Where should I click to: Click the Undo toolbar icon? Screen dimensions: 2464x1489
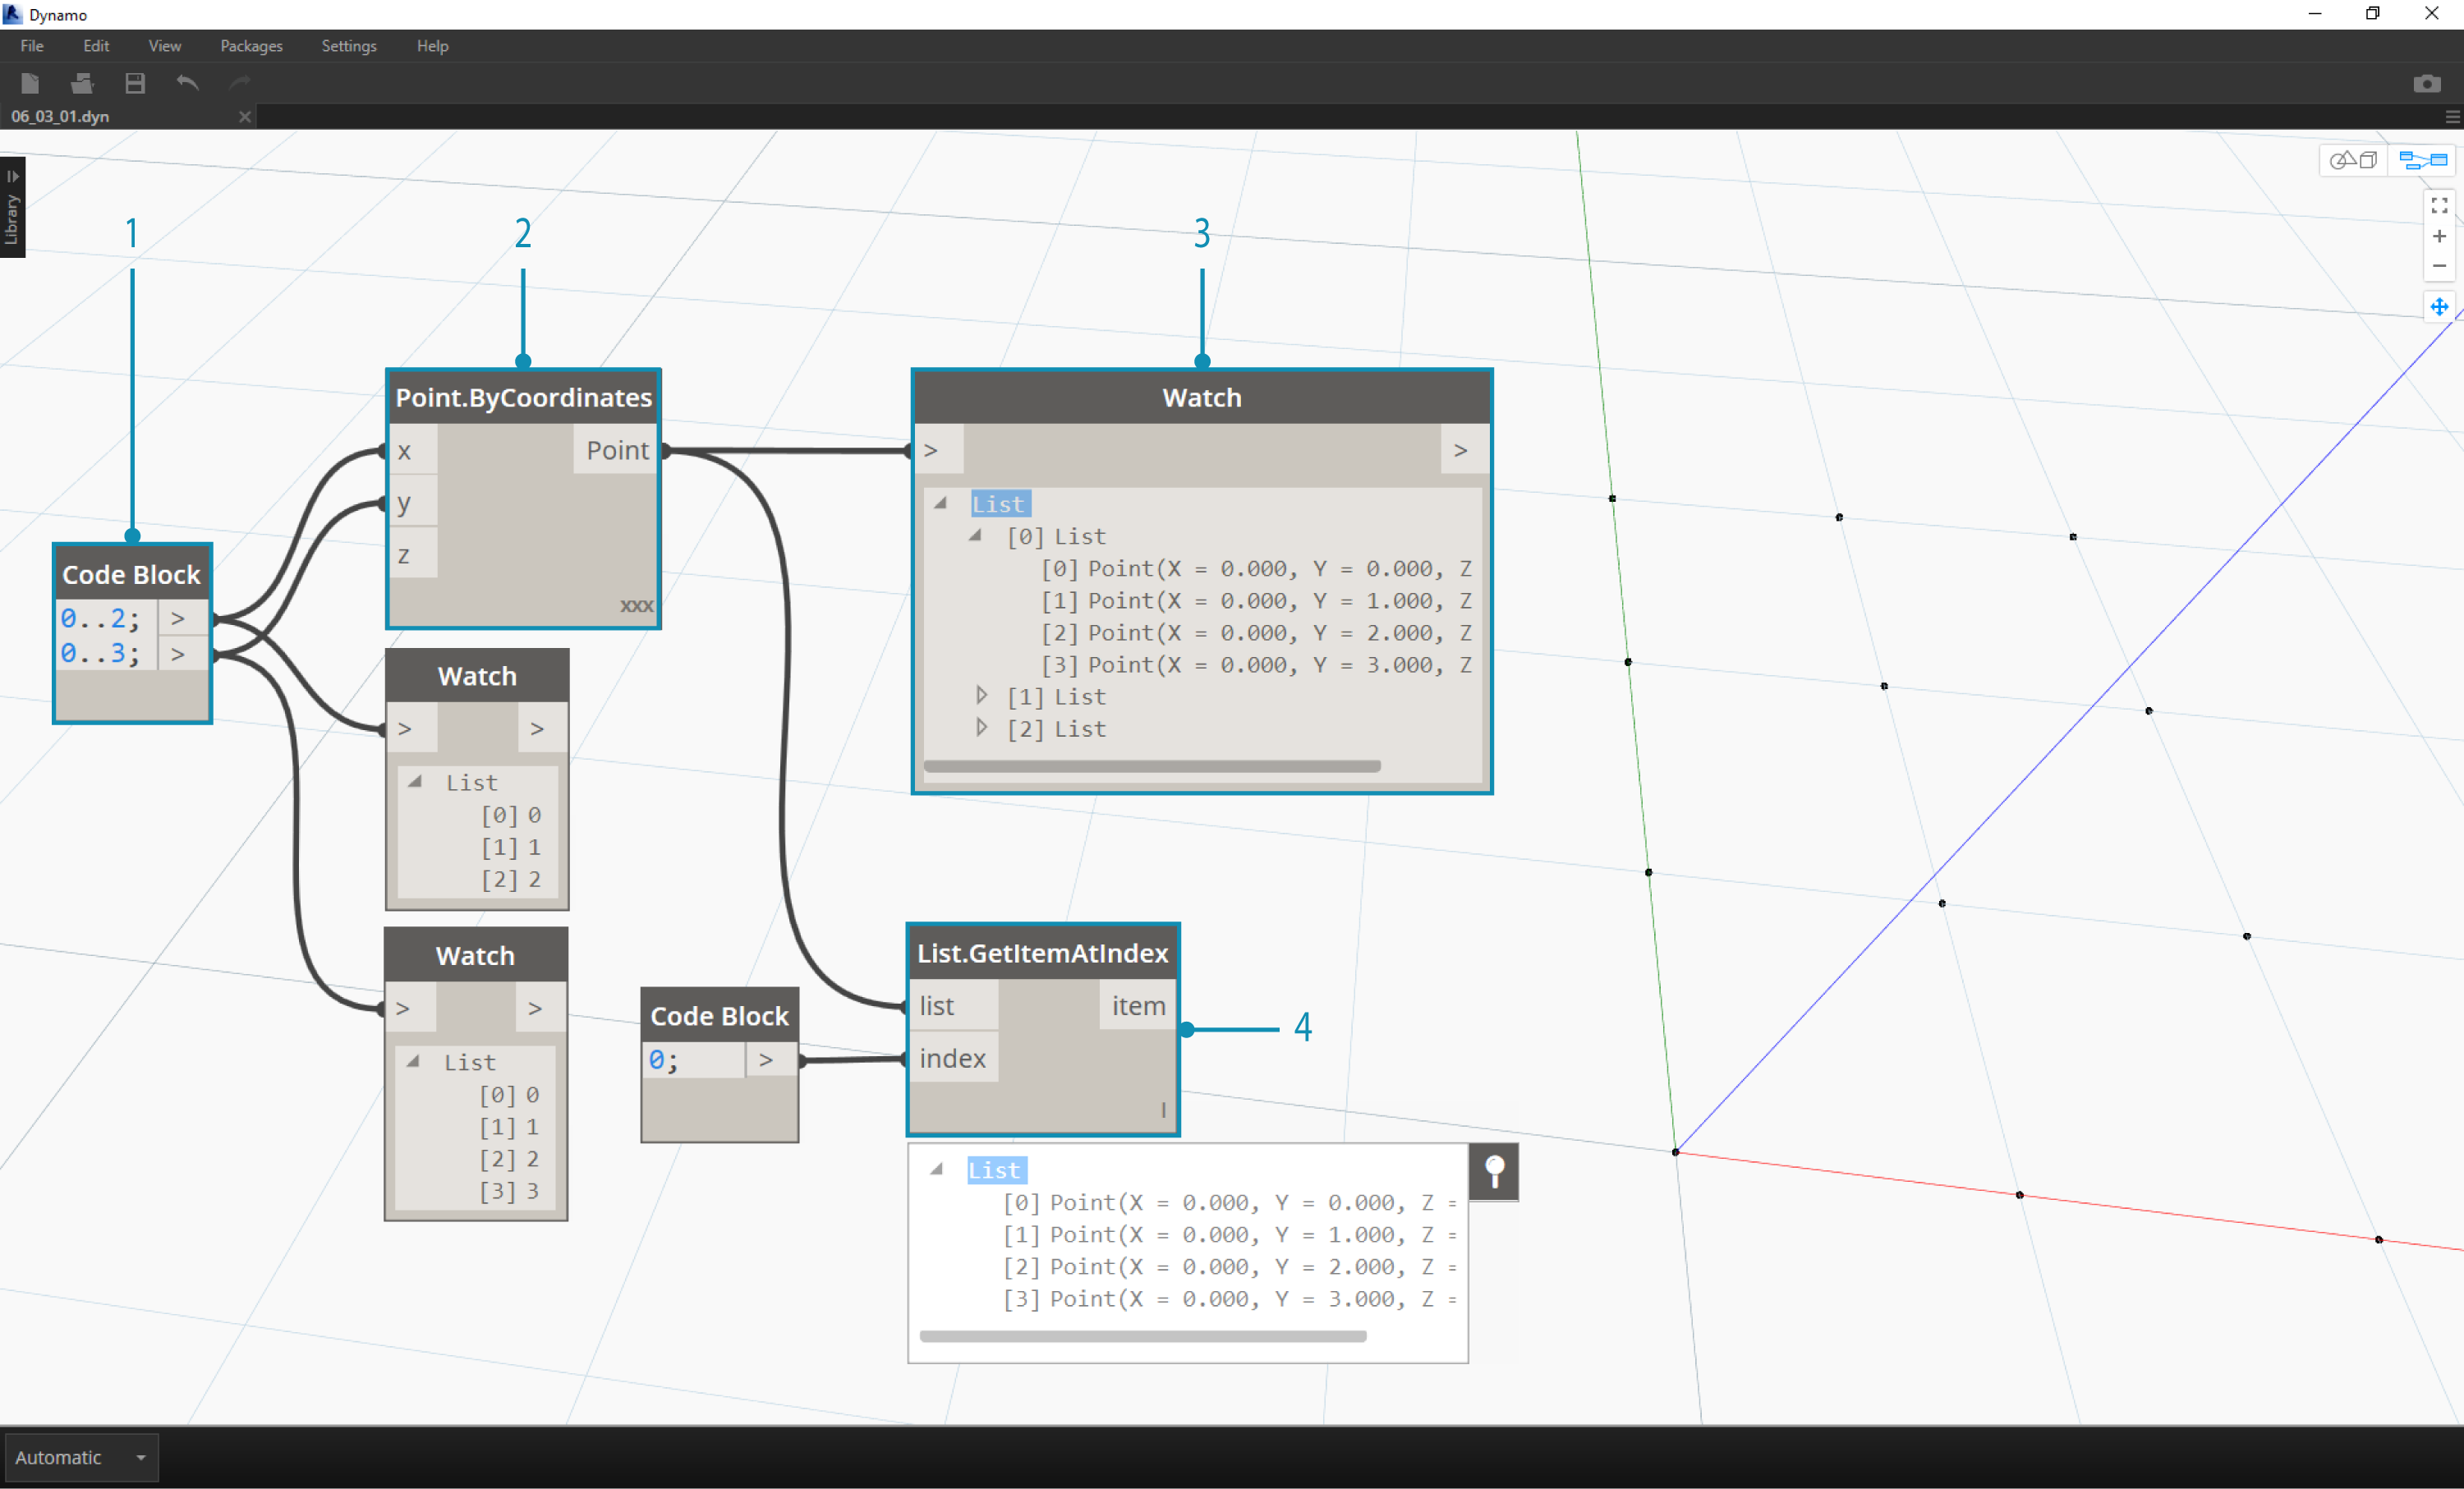(187, 84)
